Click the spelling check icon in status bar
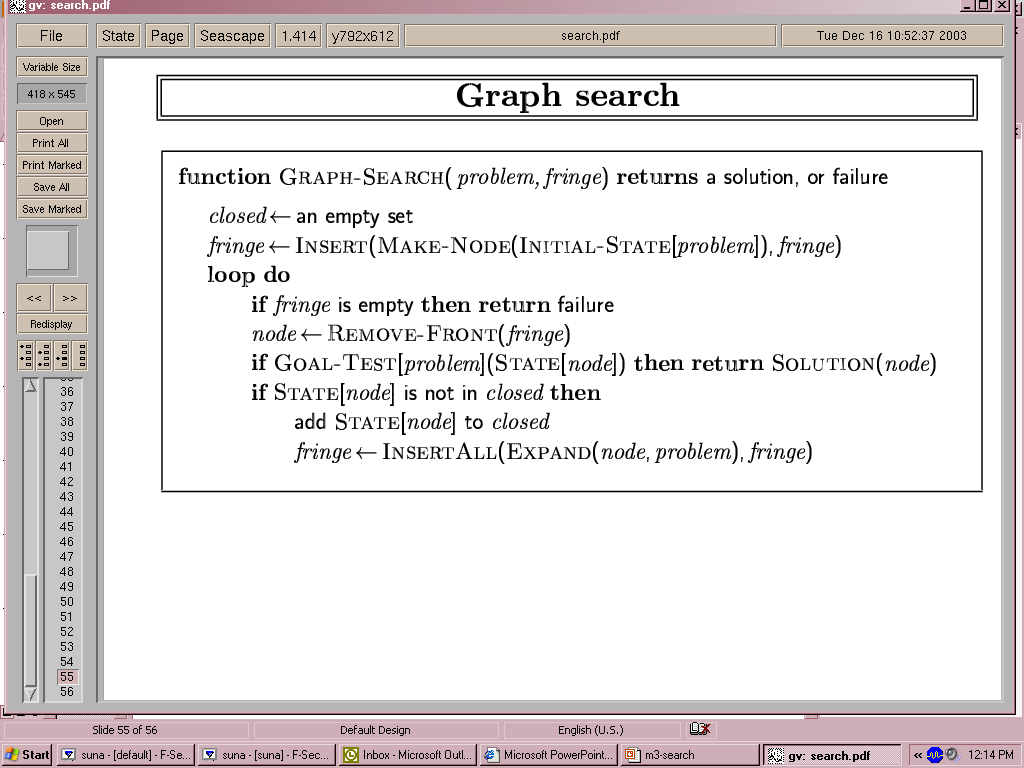The height and width of the screenshot is (768, 1024). pos(700,730)
